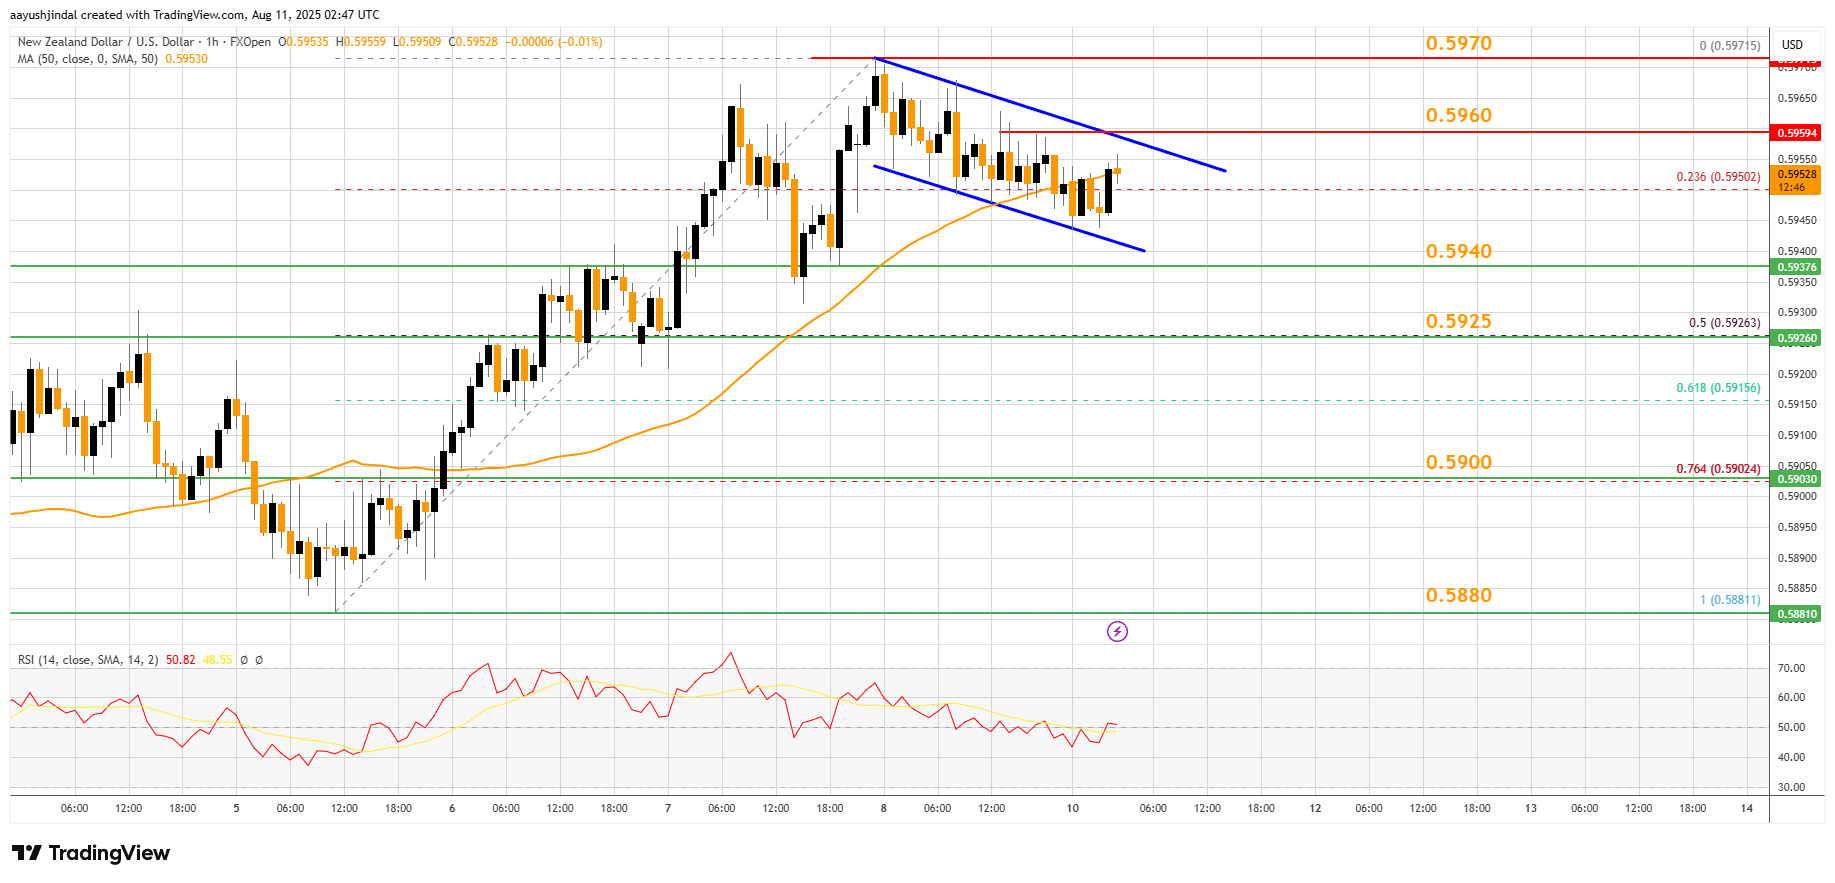
Task: Click date label 10 on time axis
Action: pos(1072,808)
